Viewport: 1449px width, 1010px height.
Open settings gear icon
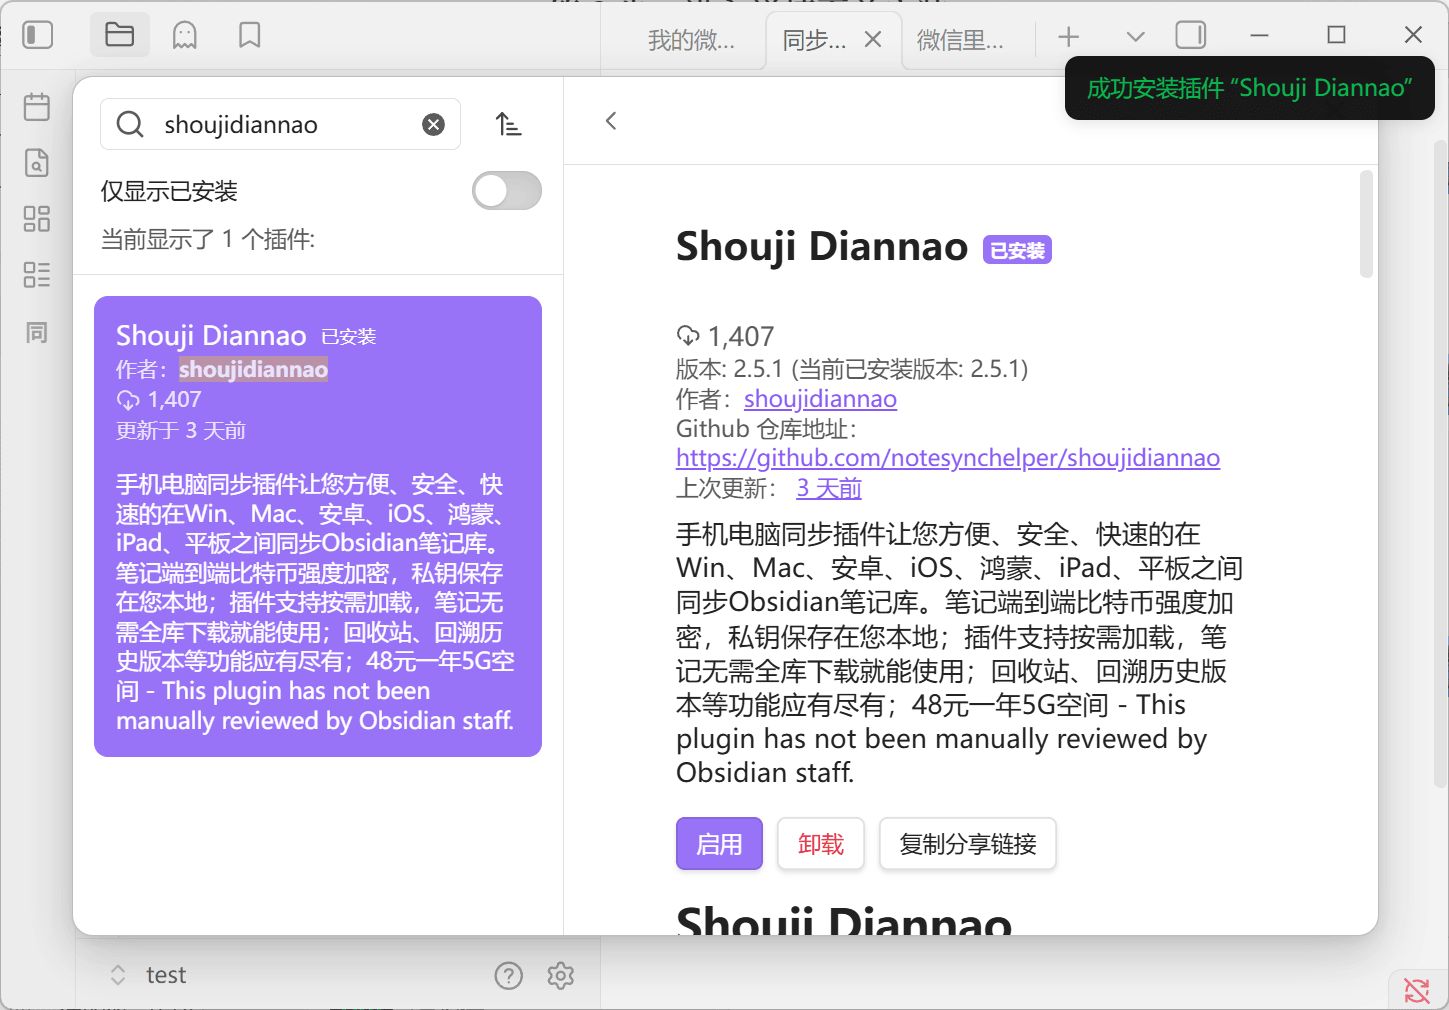tap(561, 975)
